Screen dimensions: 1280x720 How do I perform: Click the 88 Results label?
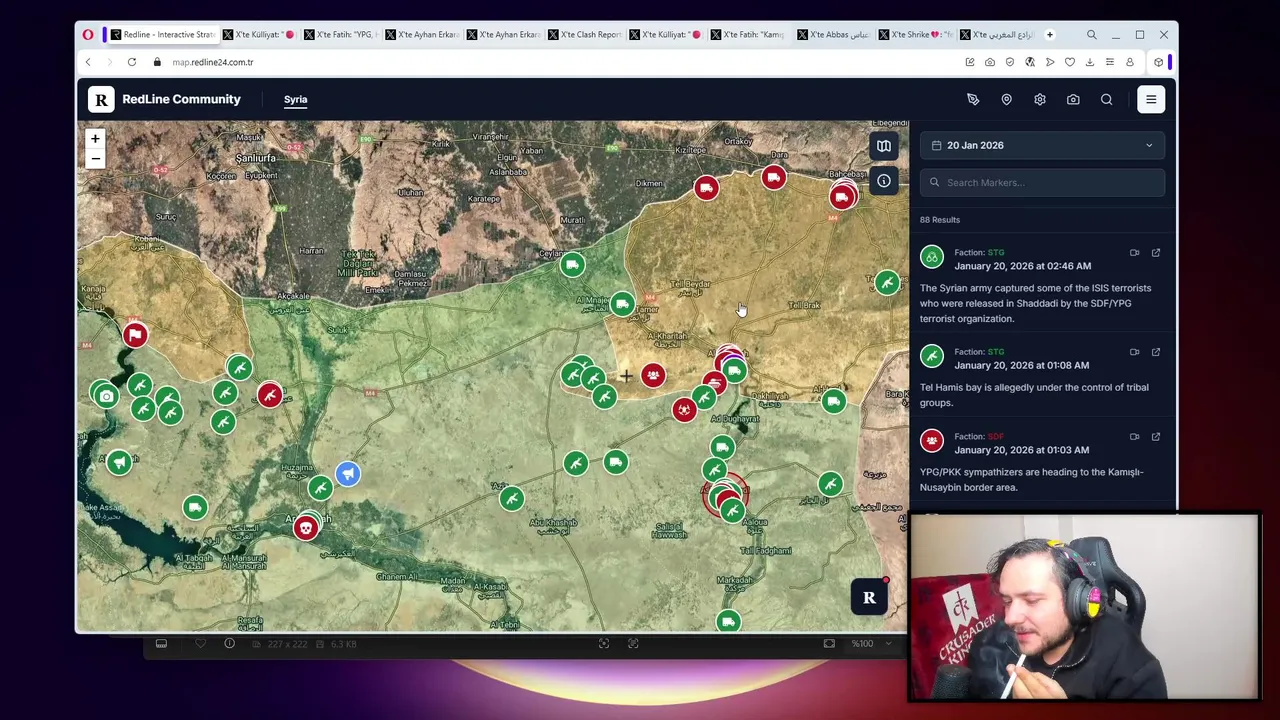click(x=940, y=220)
